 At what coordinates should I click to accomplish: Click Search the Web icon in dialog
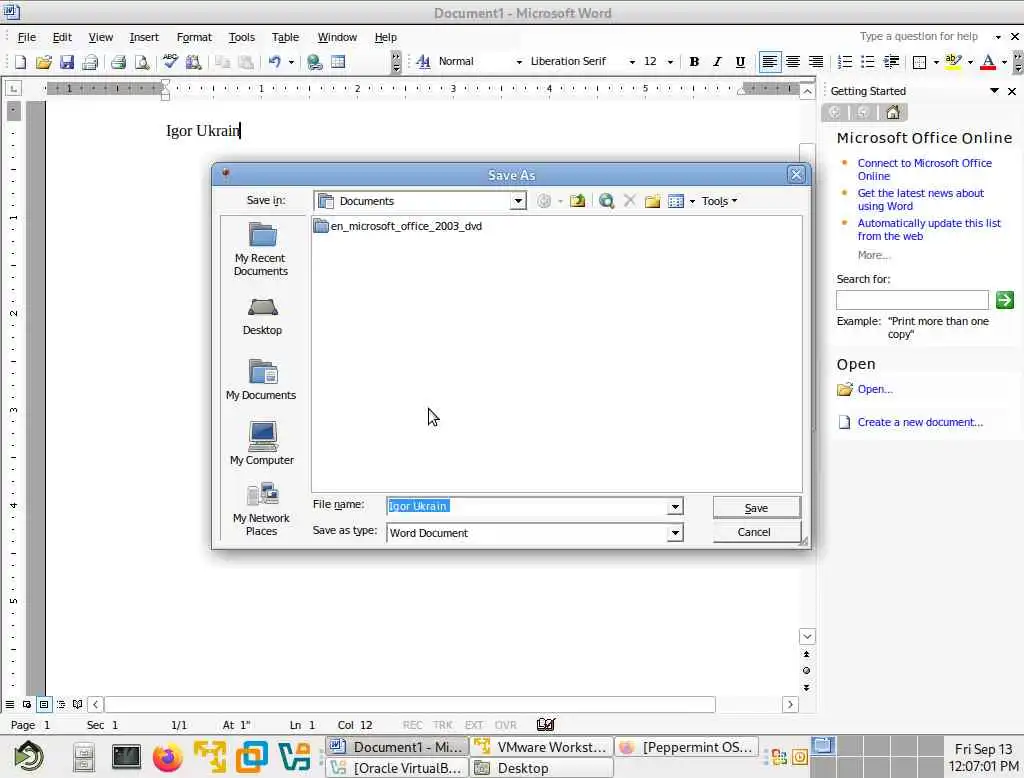[x=606, y=201]
